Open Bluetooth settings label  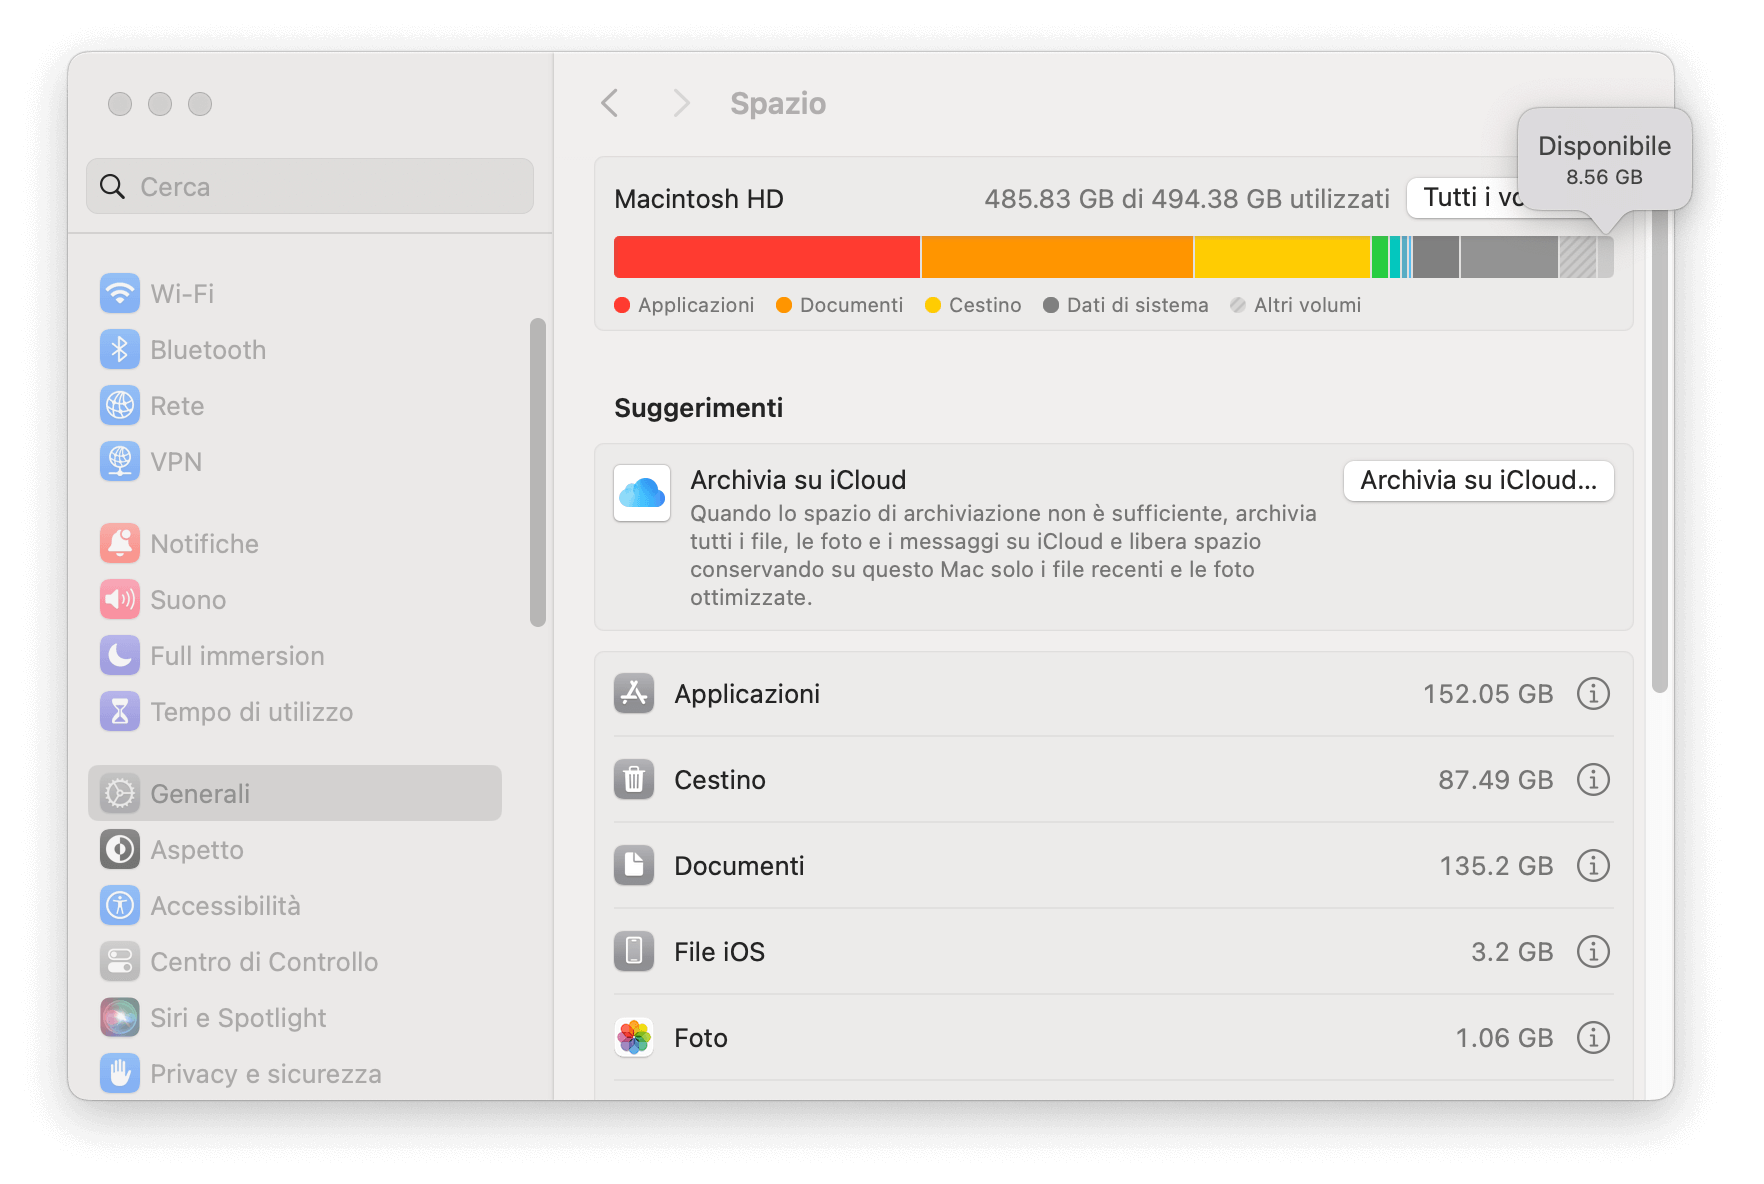pos(208,349)
